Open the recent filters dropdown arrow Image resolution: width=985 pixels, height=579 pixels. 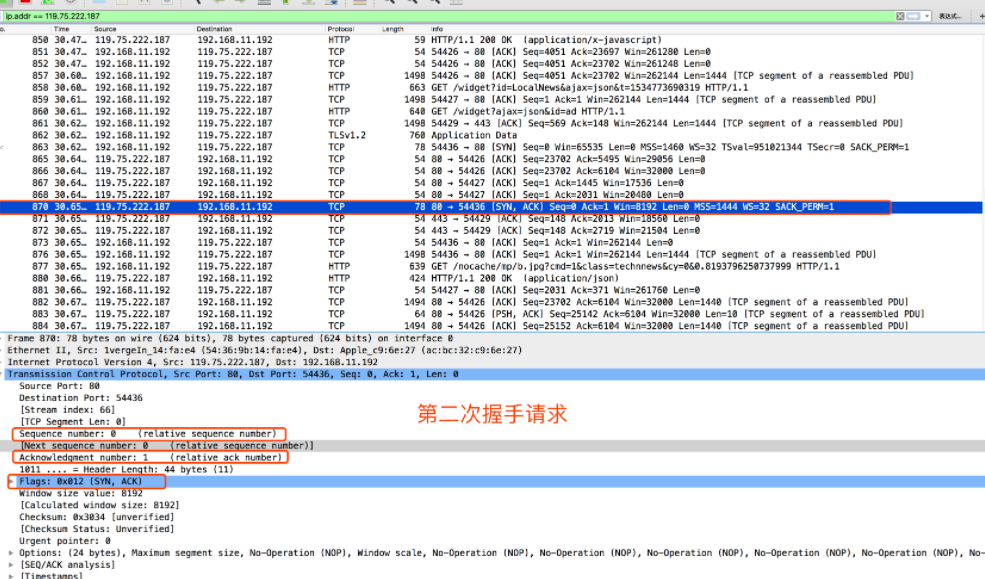coord(927,16)
